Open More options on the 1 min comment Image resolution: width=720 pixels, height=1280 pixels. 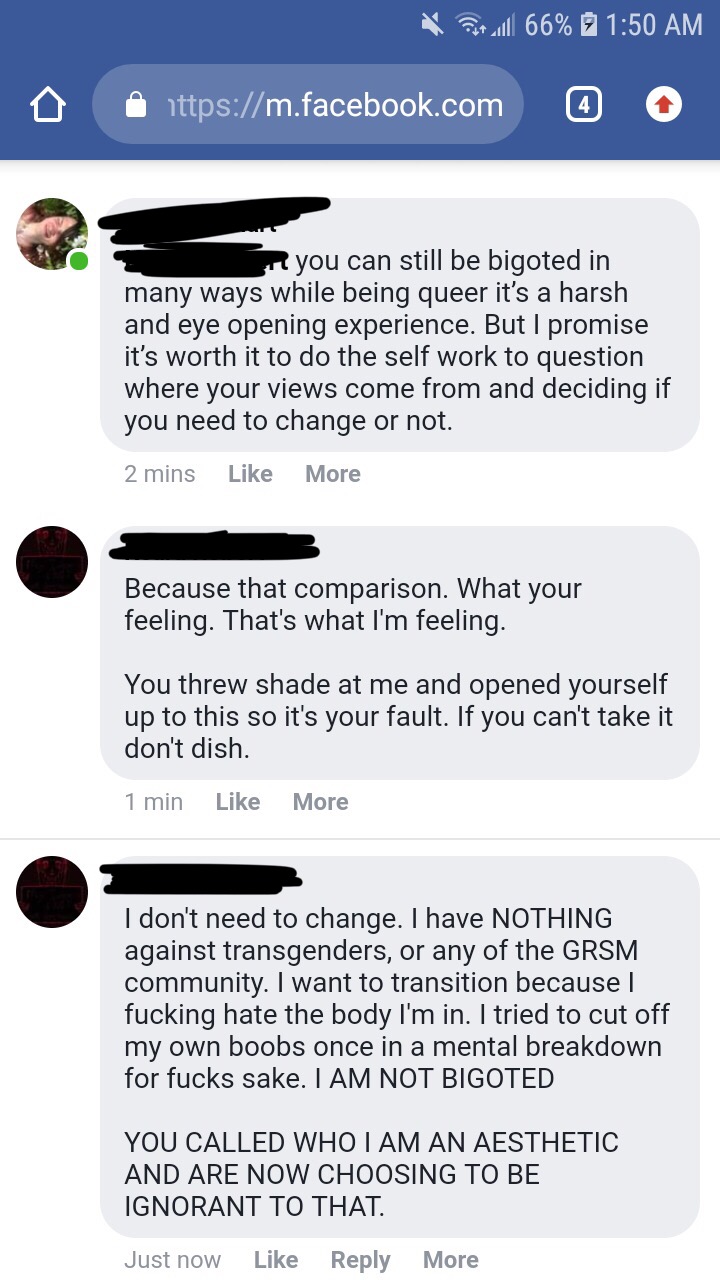coord(321,802)
